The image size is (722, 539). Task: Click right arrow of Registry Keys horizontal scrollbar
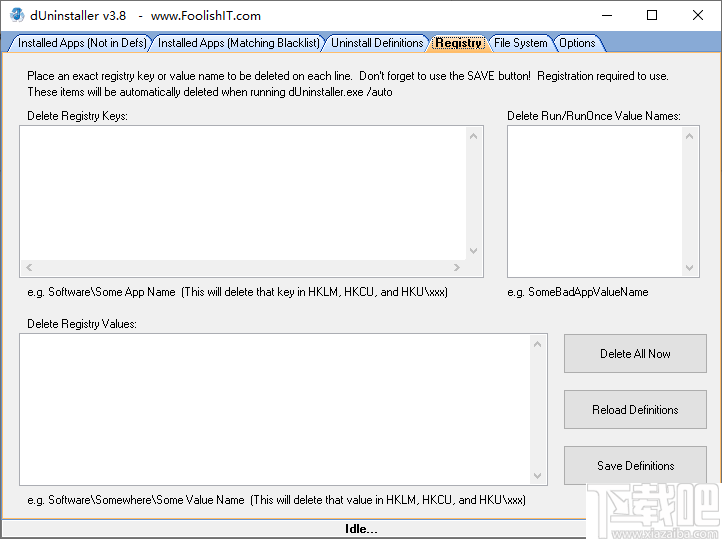tap(457, 267)
